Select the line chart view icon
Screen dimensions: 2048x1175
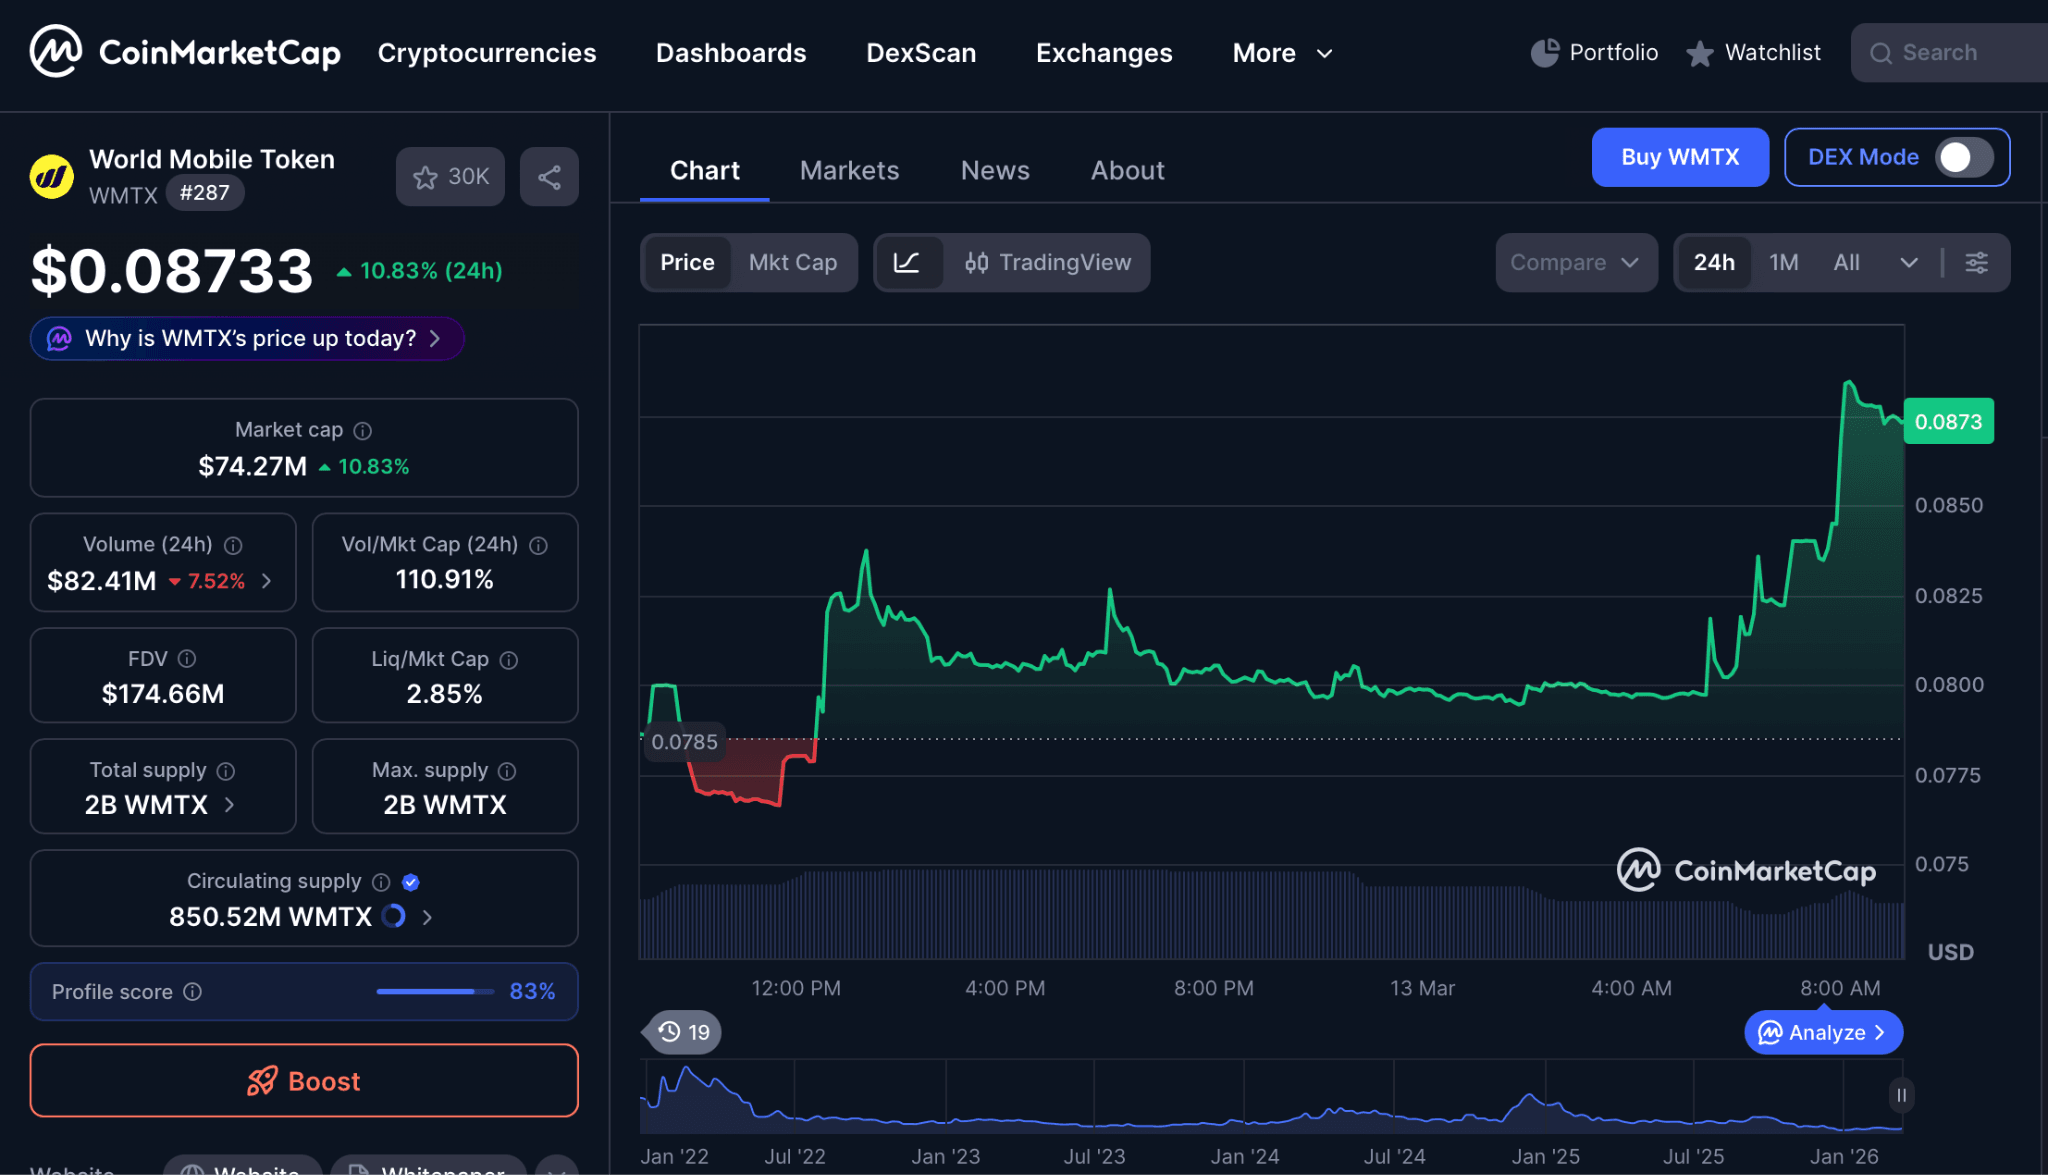click(908, 262)
